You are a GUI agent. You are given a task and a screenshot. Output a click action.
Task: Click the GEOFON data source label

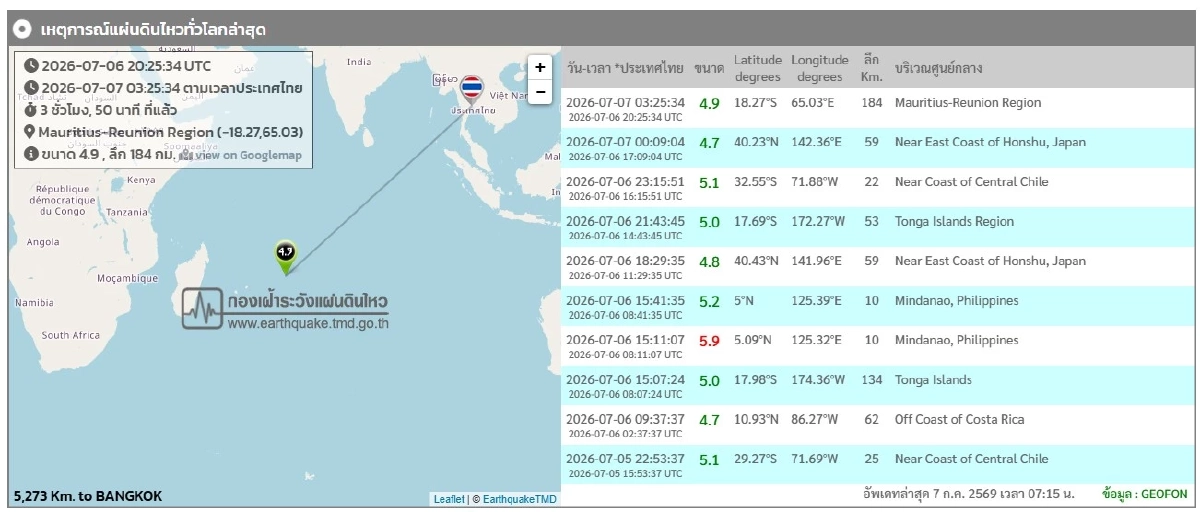pyautogui.click(x=1145, y=494)
